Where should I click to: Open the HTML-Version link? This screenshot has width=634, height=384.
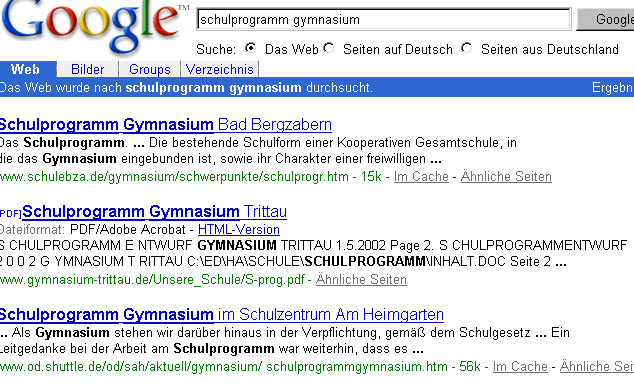pyautogui.click(x=239, y=230)
